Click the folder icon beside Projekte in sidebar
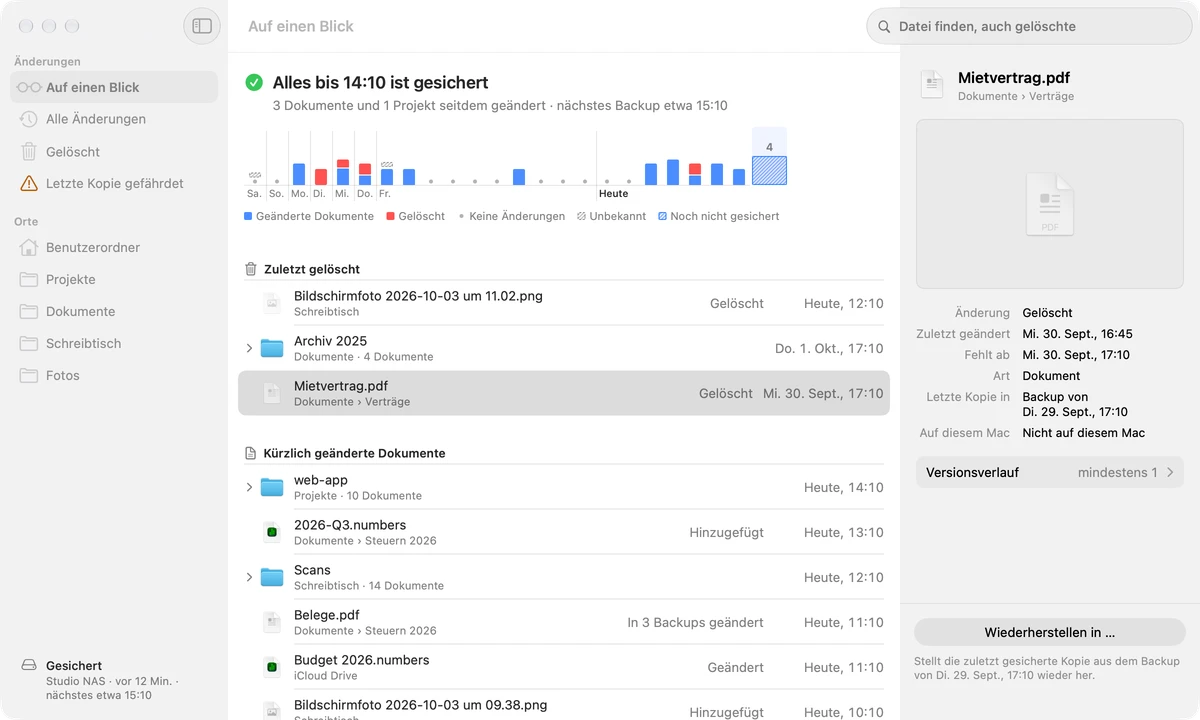1200x720 pixels. pos(29,279)
